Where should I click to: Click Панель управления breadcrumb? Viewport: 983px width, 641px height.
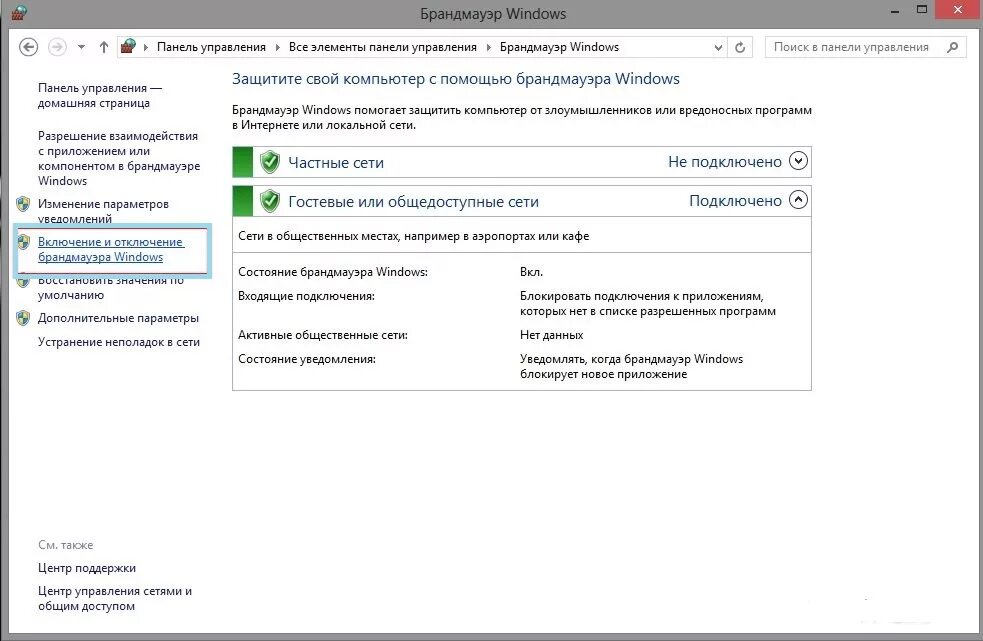(x=211, y=47)
